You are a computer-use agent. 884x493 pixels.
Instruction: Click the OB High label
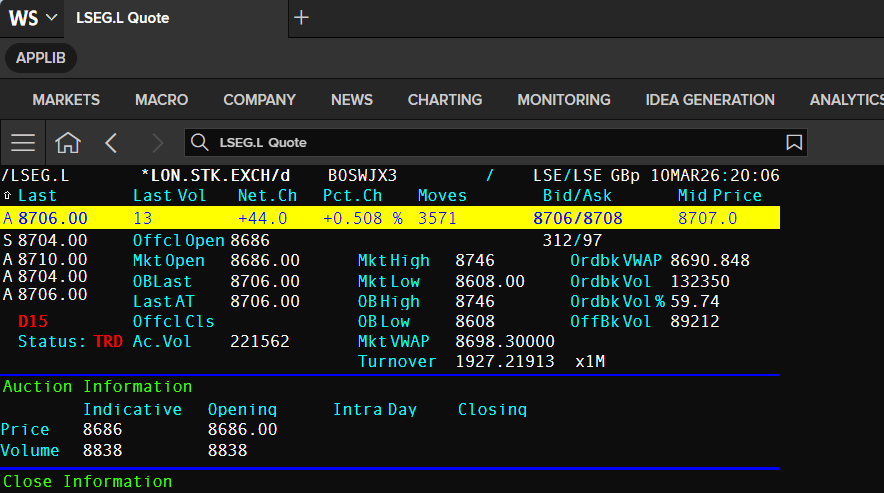389,302
